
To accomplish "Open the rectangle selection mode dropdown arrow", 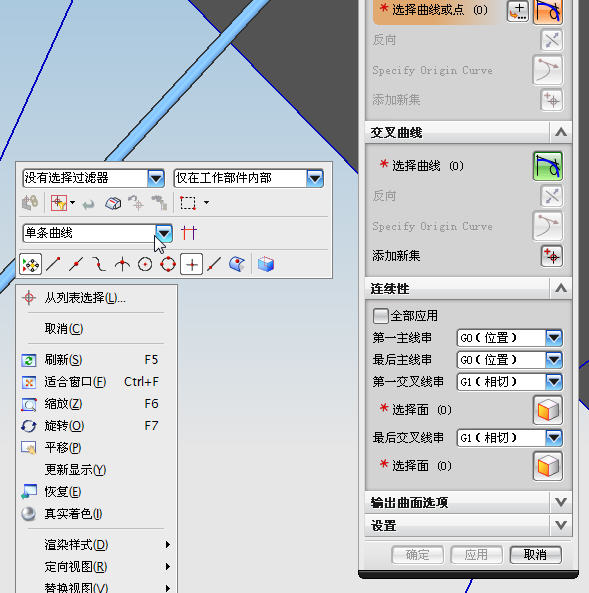I will pyautogui.click(x=207, y=203).
